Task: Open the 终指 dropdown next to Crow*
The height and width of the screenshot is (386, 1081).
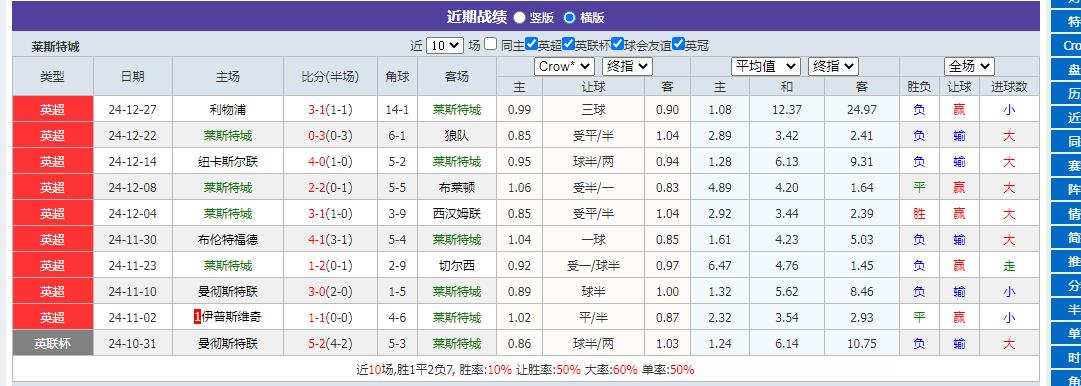Action: (x=627, y=66)
